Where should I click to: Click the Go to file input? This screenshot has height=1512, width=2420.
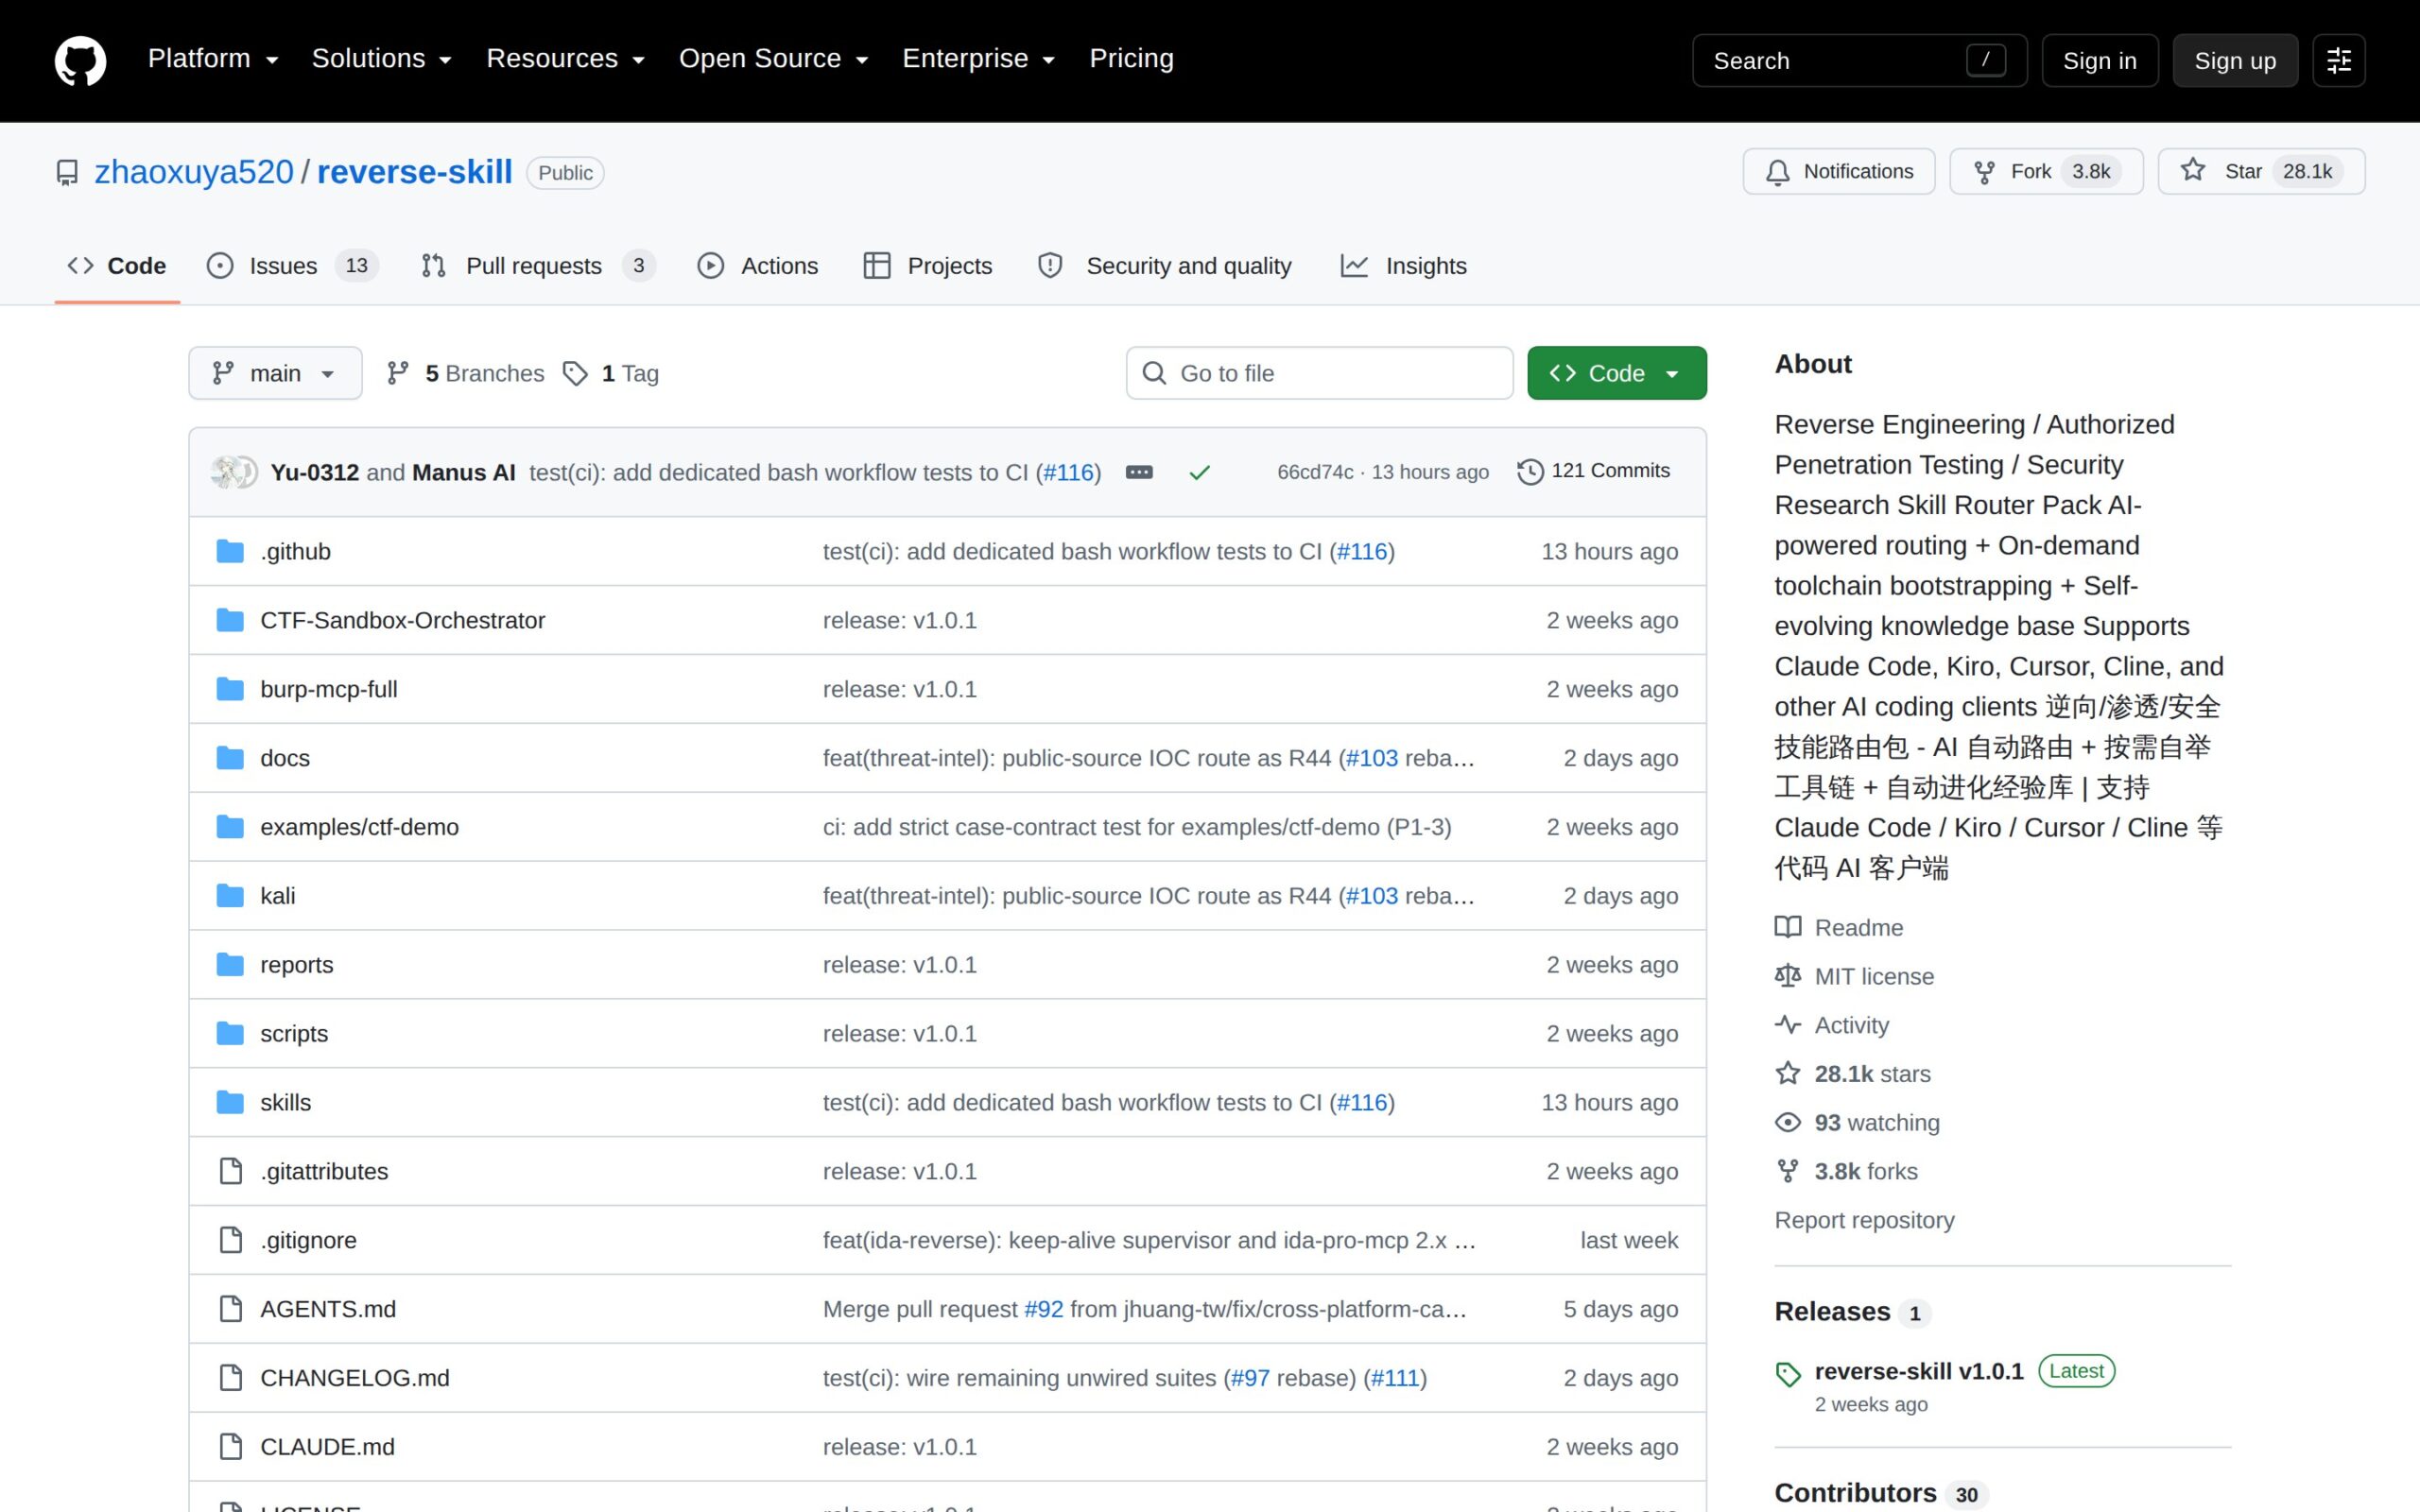coord(1319,373)
